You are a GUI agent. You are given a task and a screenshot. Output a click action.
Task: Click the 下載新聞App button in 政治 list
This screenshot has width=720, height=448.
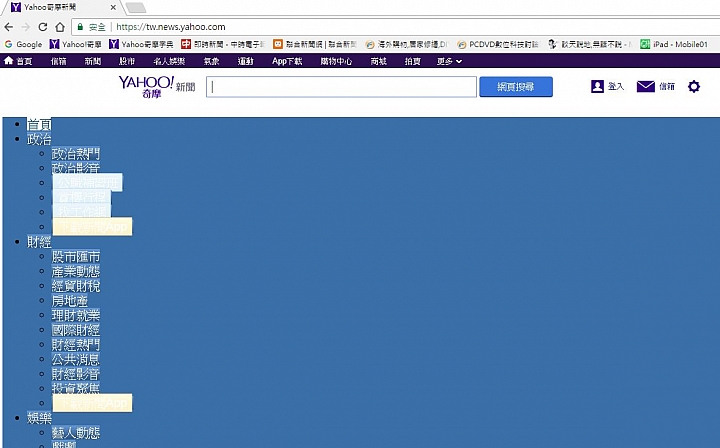[x=92, y=227]
